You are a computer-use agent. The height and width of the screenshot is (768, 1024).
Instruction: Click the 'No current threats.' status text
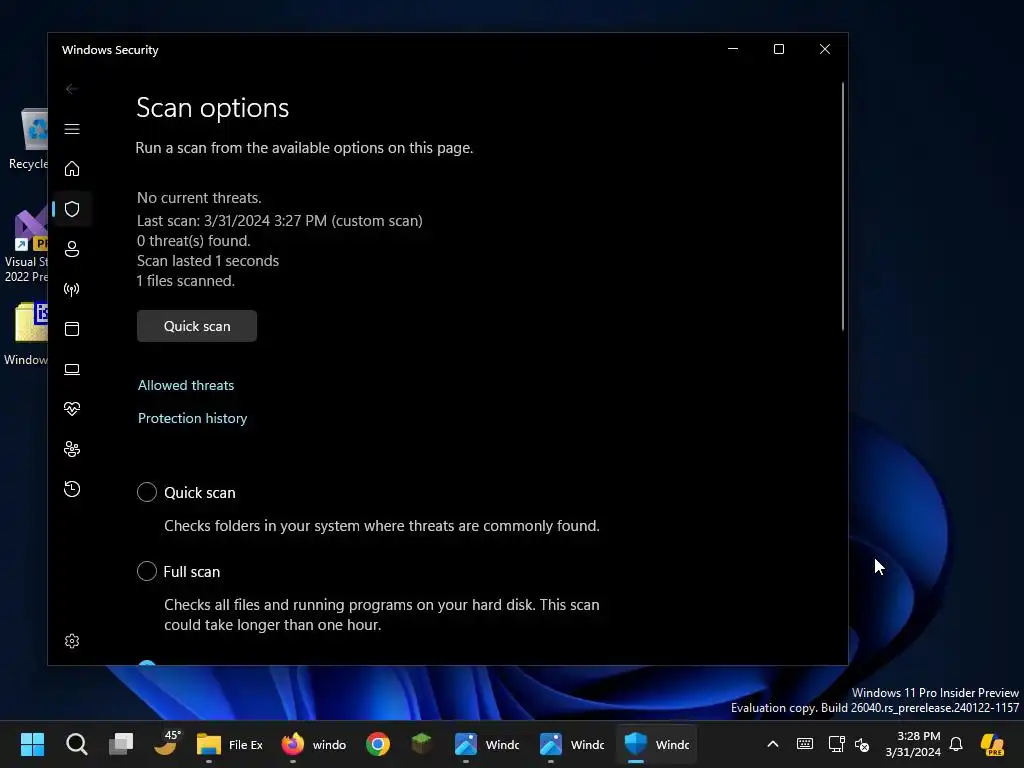pos(199,198)
